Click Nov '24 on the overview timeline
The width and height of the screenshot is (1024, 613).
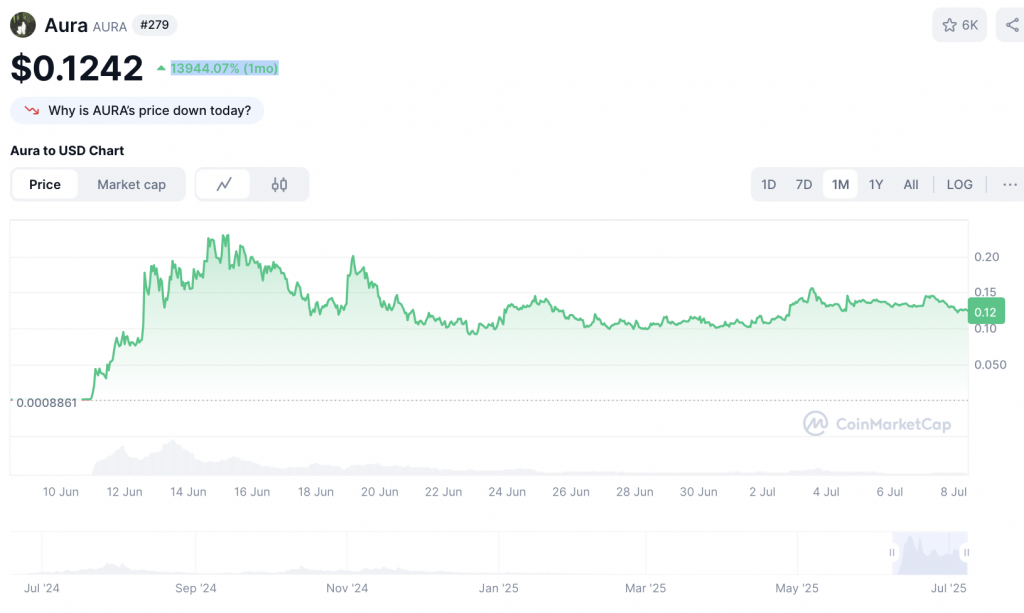tap(347, 588)
